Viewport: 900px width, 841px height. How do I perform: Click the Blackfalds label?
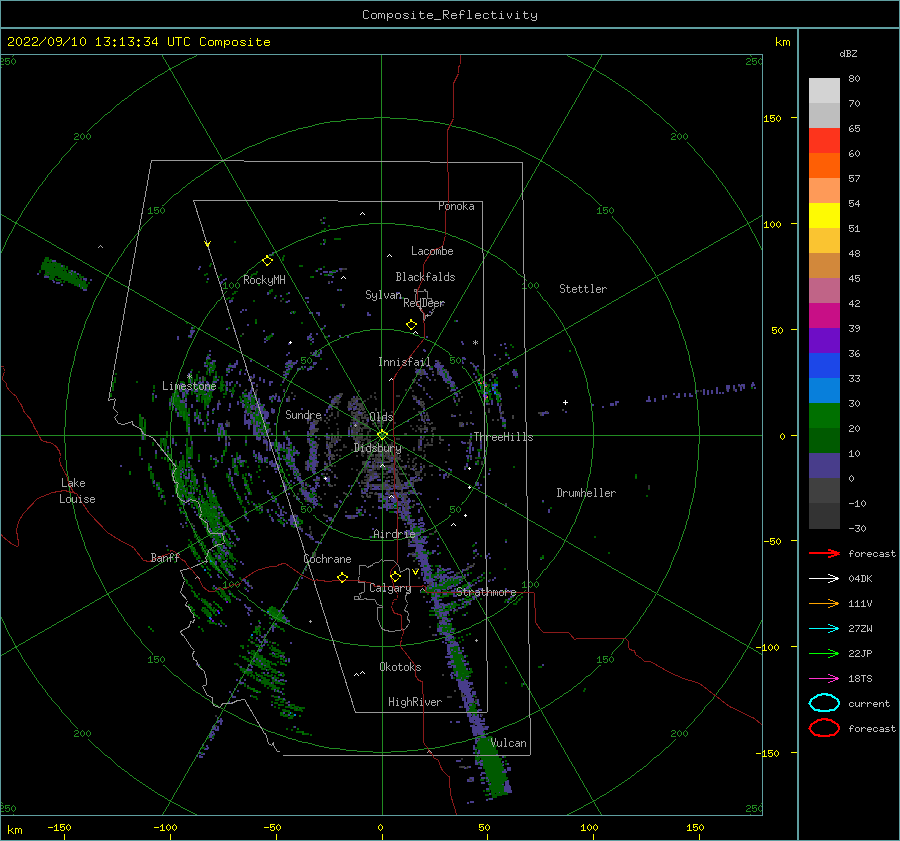pyautogui.click(x=425, y=277)
